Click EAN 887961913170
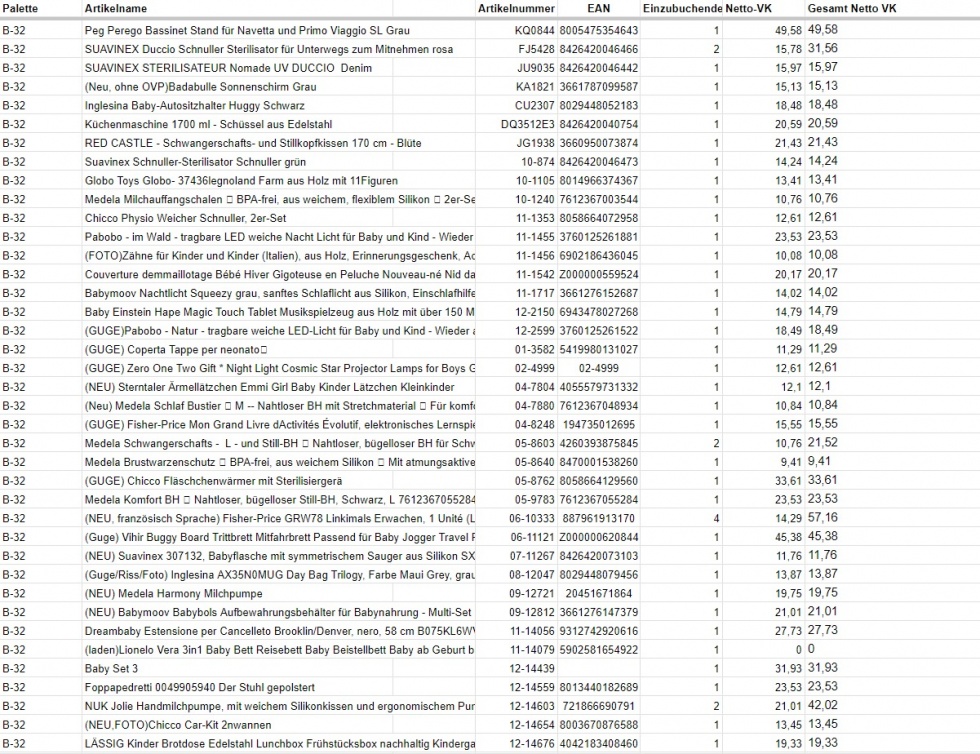 [599, 518]
